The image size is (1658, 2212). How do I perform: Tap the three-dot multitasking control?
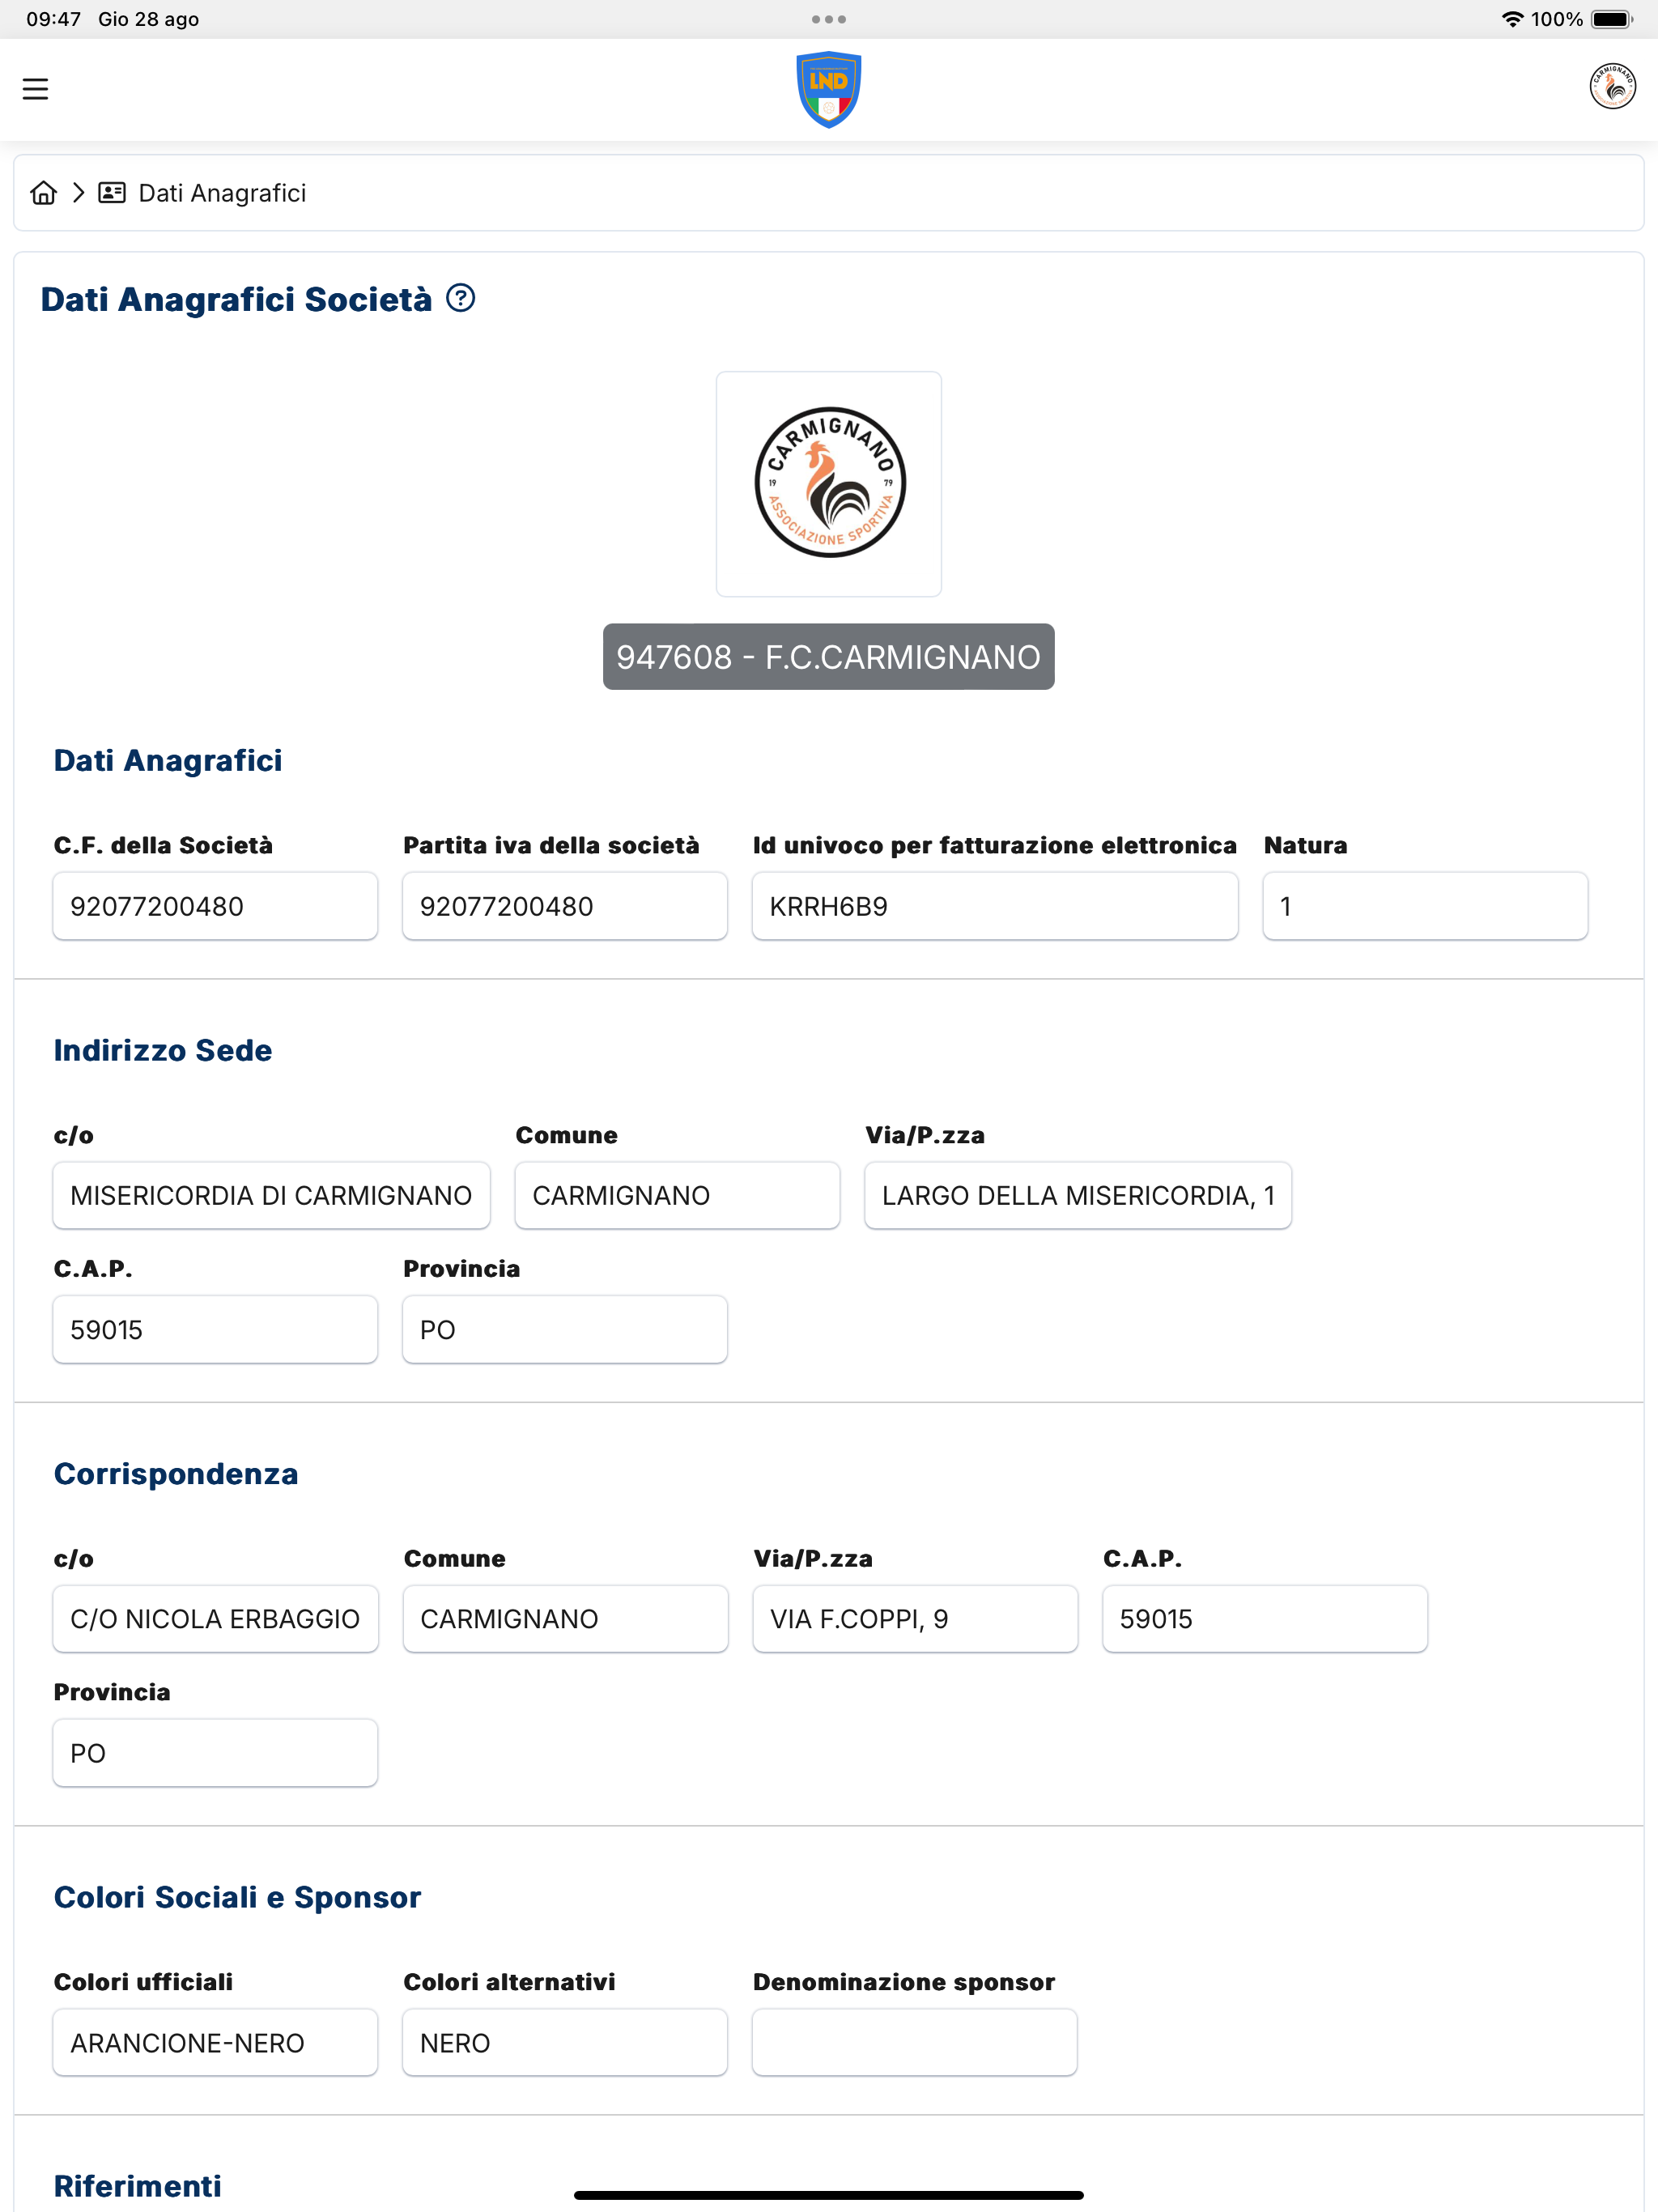point(828,19)
